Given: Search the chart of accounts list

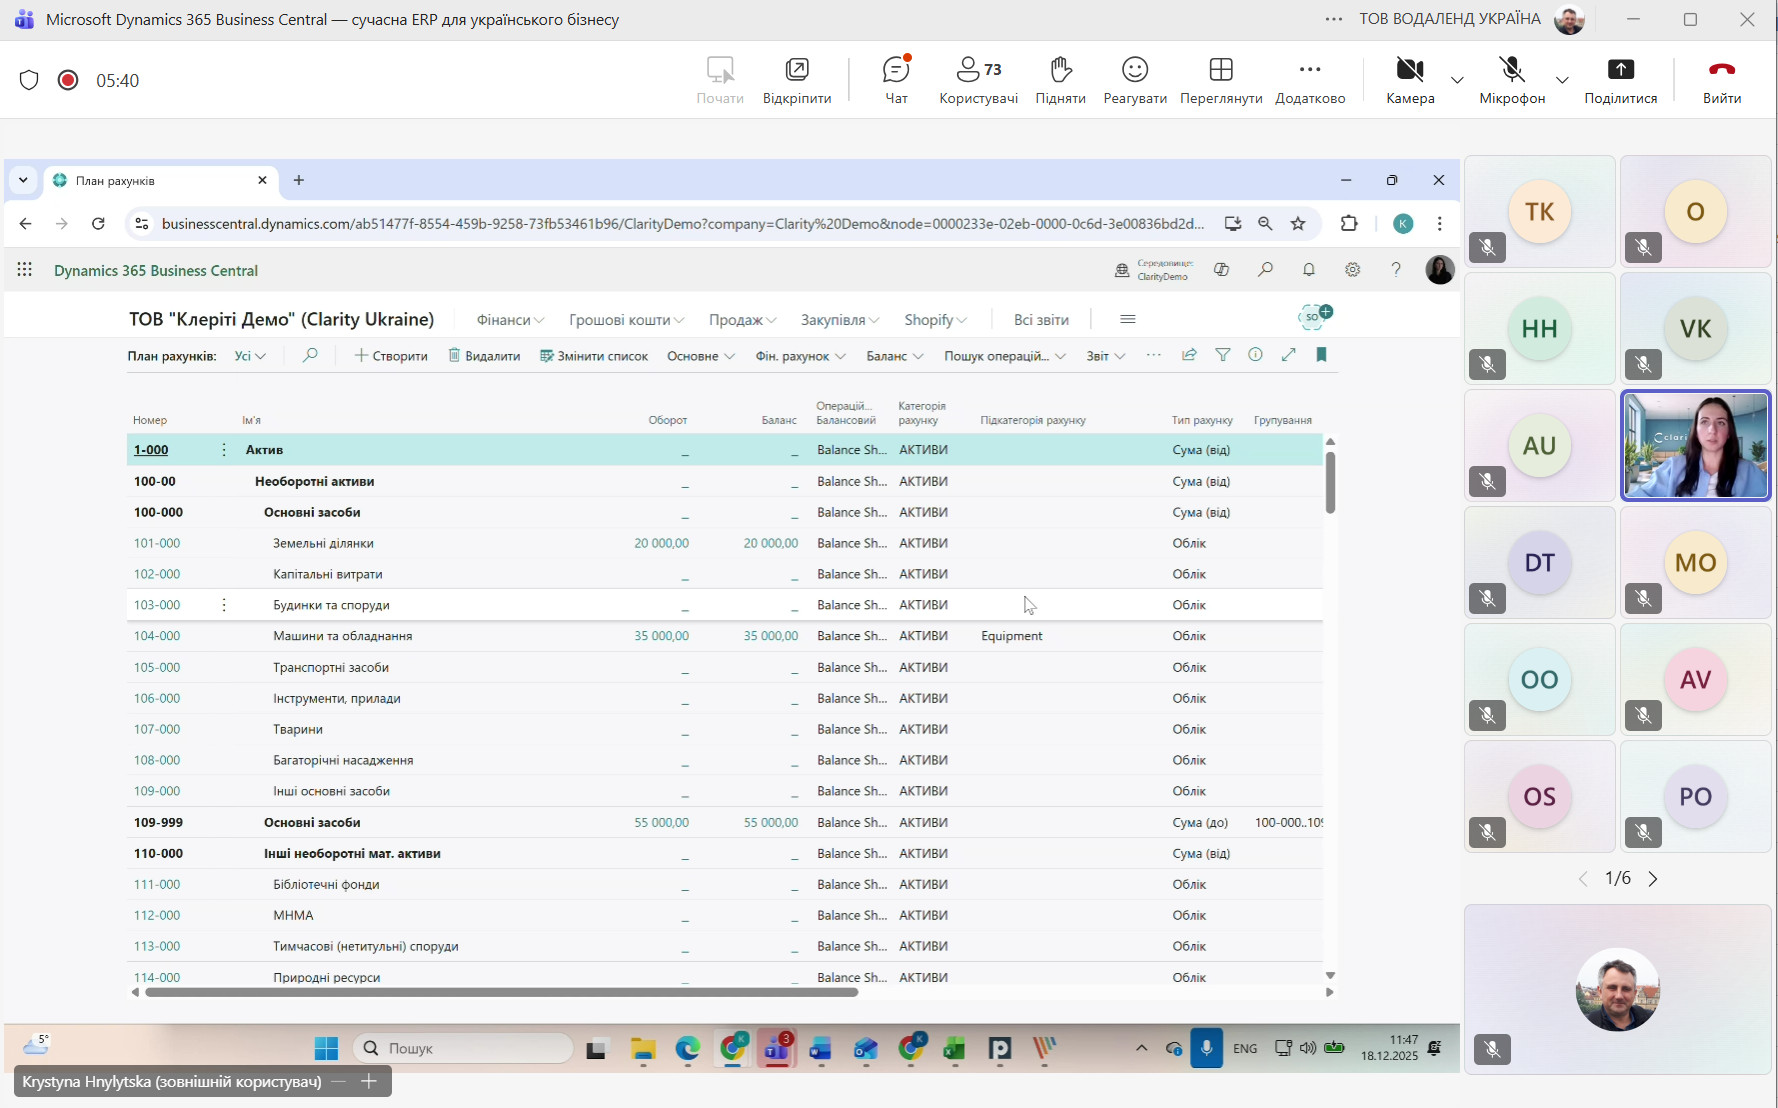Looking at the screenshot, I should pos(310,356).
